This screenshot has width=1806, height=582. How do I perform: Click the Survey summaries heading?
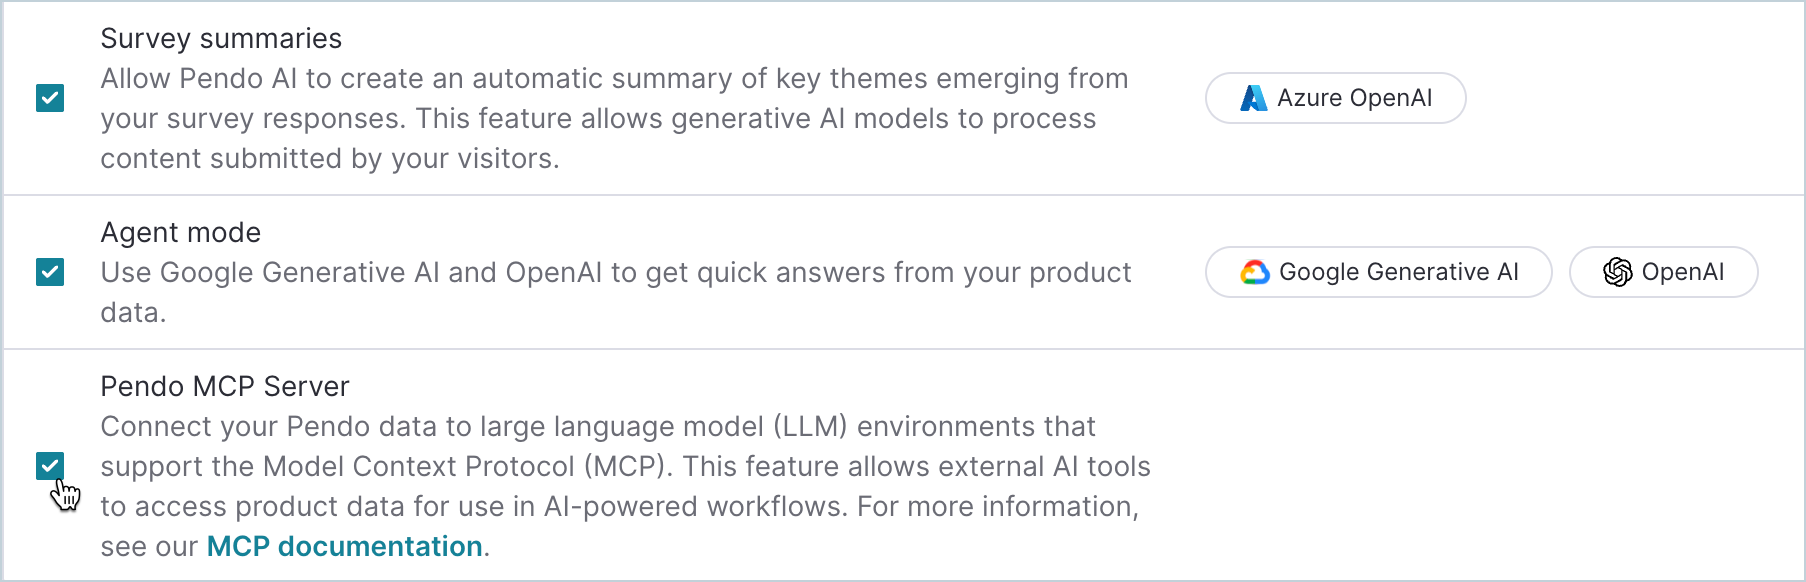point(221,38)
